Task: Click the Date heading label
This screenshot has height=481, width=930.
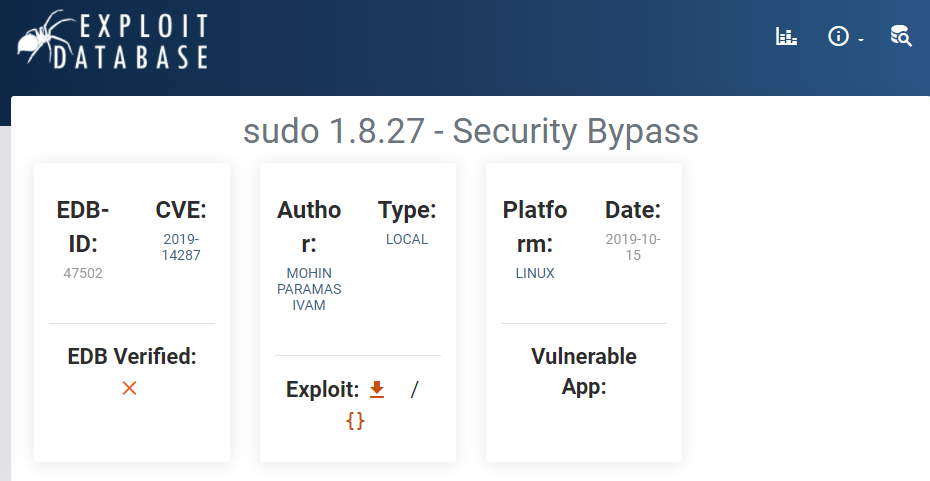Action: [633, 210]
